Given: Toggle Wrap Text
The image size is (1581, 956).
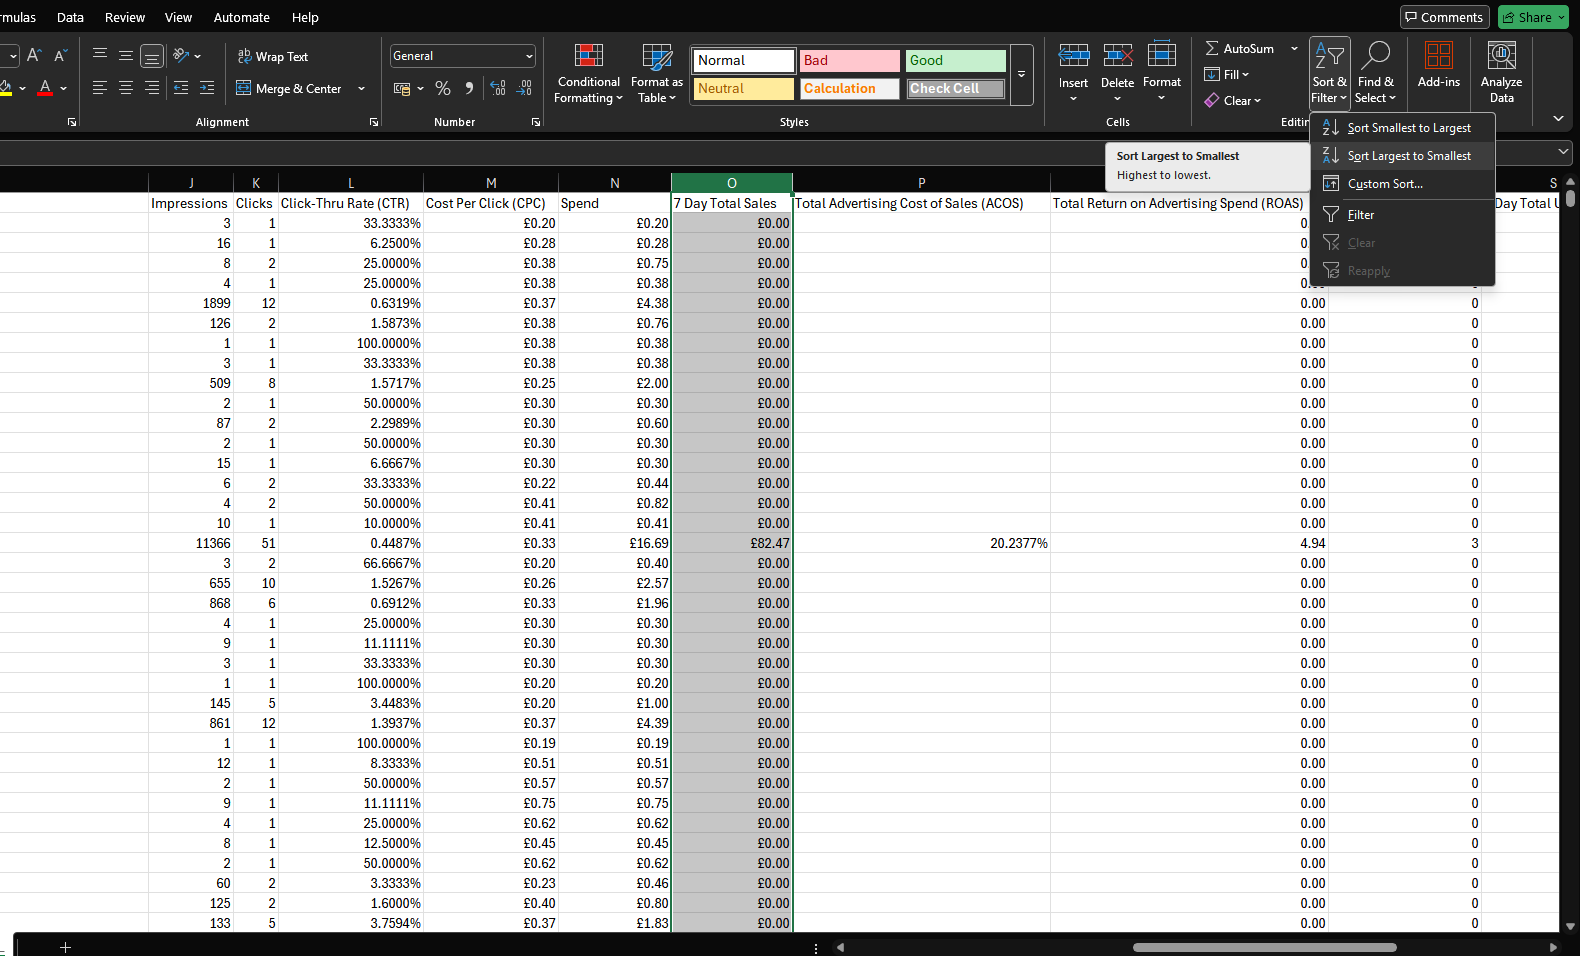Looking at the screenshot, I should coord(273,56).
